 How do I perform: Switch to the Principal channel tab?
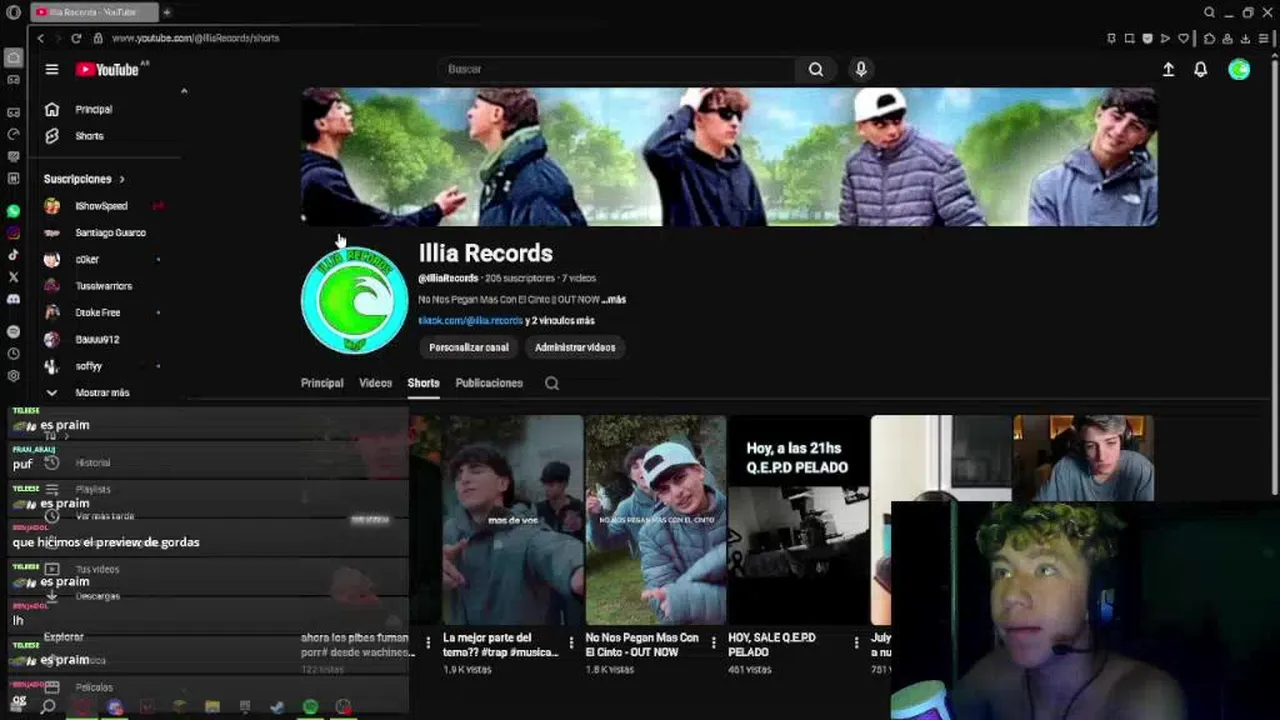point(322,383)
